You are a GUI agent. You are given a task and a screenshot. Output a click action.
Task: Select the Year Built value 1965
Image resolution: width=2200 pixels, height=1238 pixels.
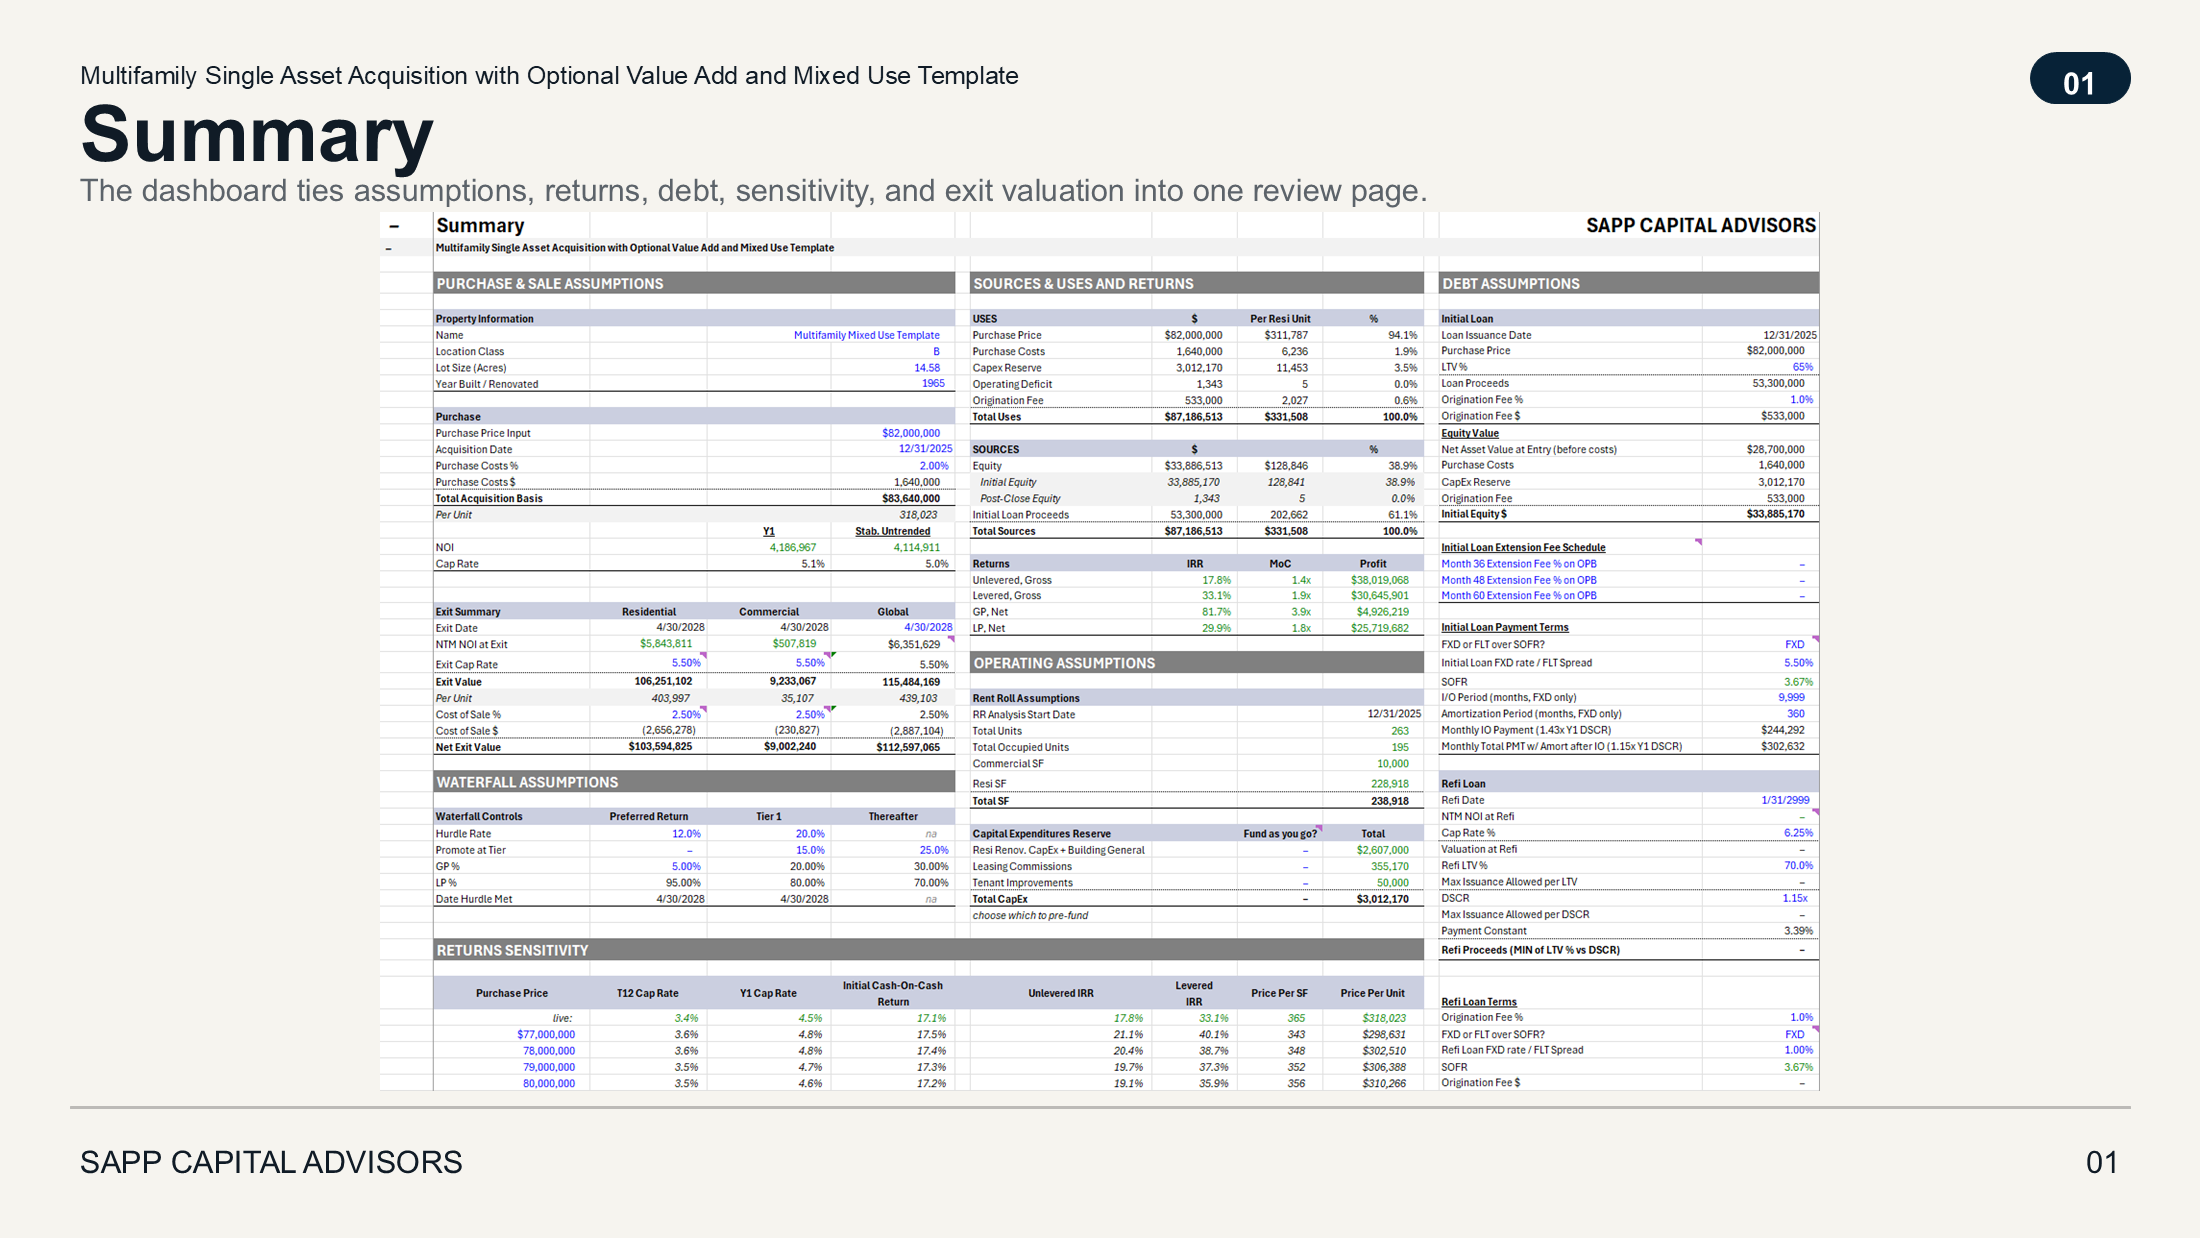[933, 384]
